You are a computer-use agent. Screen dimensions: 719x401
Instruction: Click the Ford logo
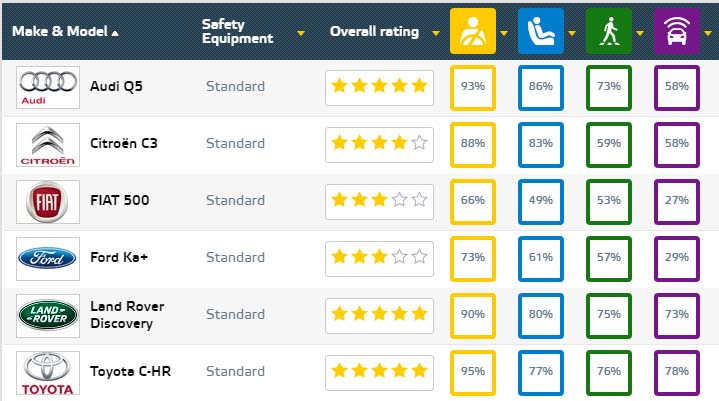click(x=47, y=258)
